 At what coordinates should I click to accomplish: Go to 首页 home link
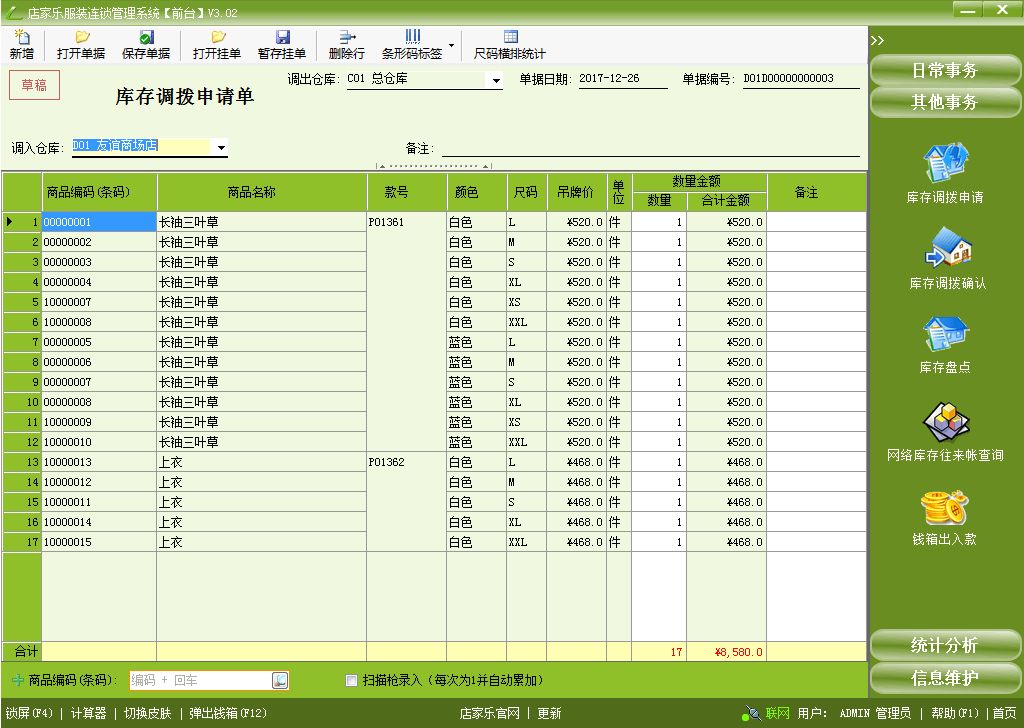[x=1004, y=713]
